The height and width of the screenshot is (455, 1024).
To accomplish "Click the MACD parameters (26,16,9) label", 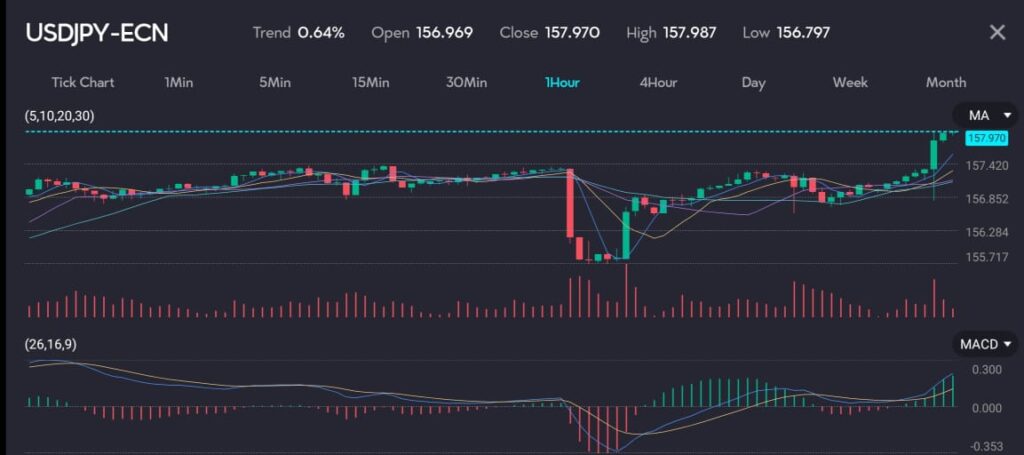I will point(52,344).
